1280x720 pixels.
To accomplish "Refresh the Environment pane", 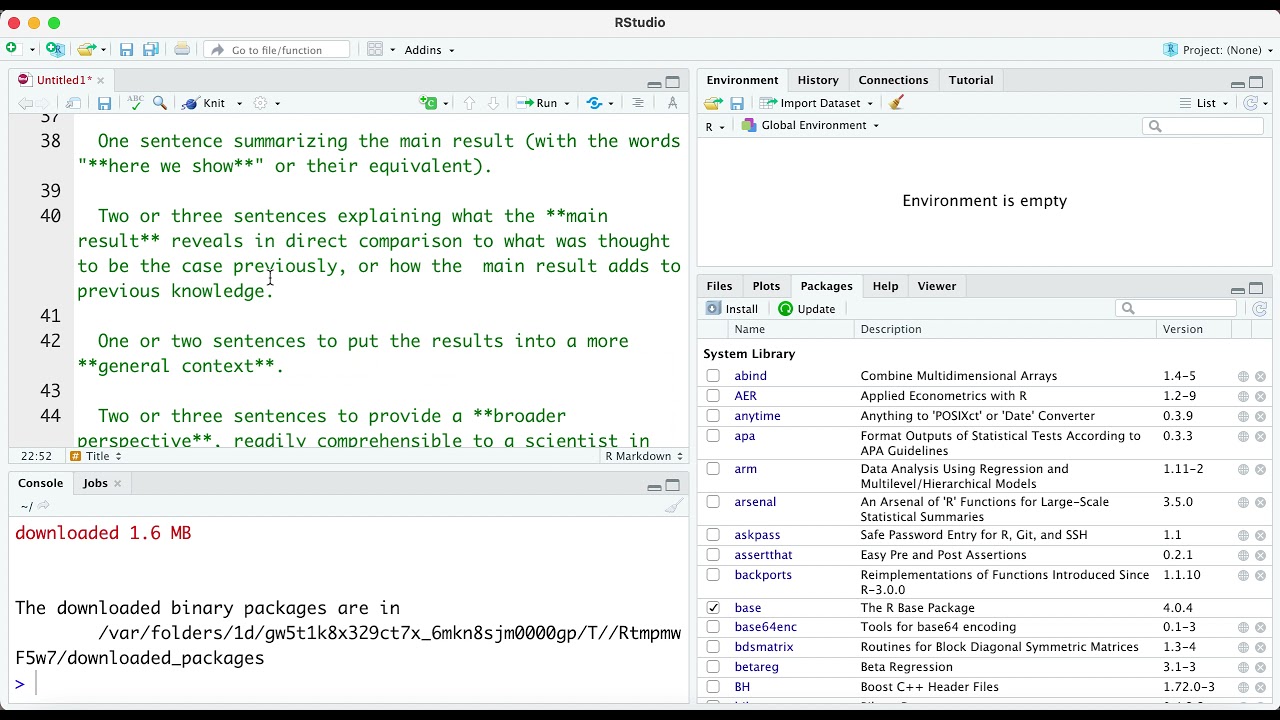I will 1251,103.
